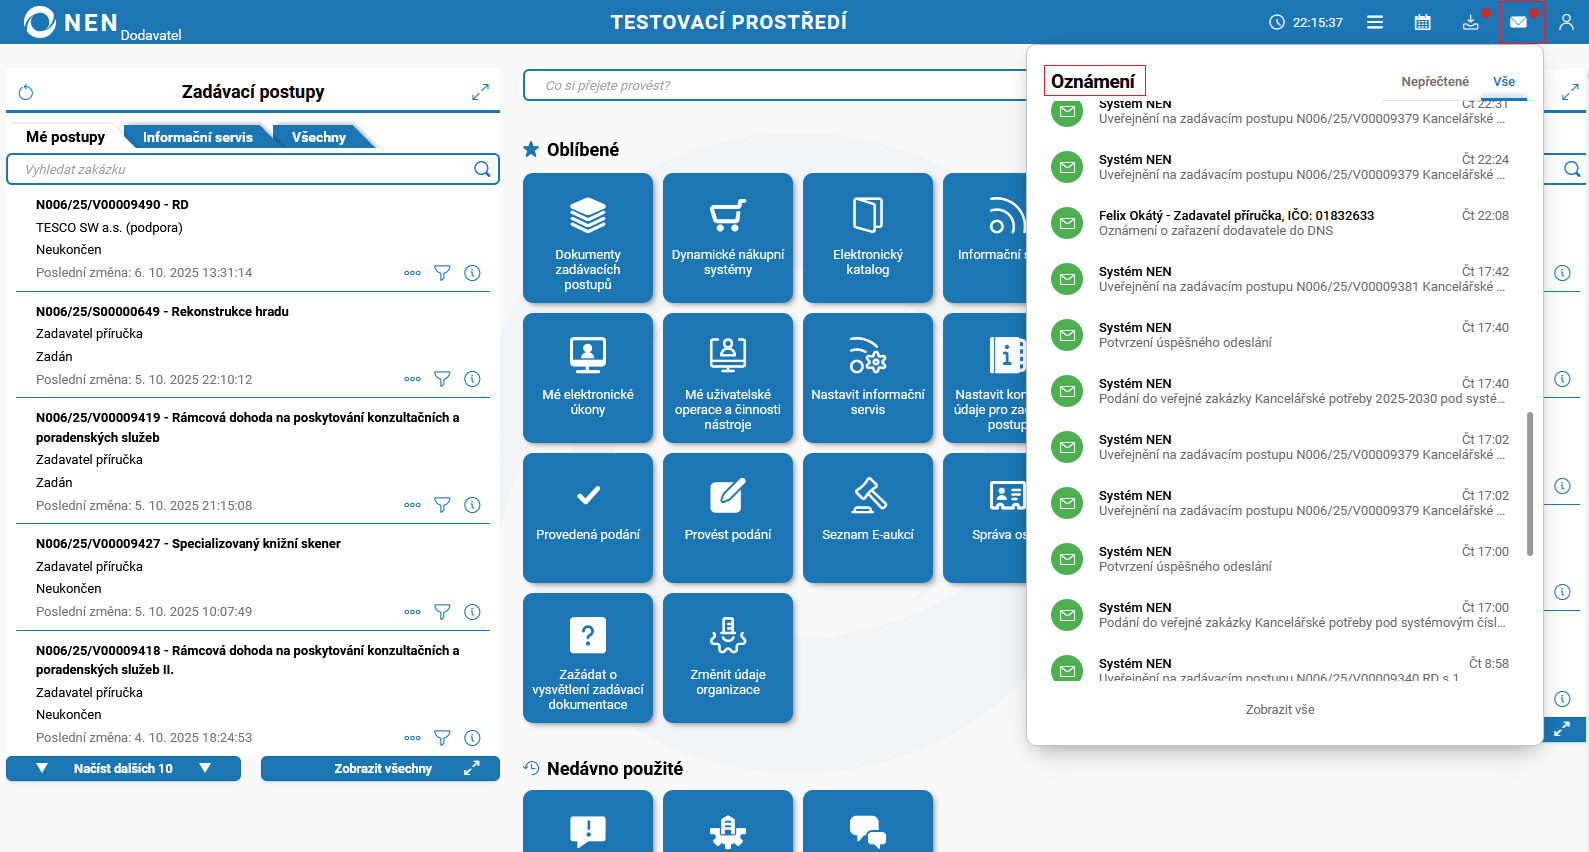Image resolution: width=1589 pixels, height=852 pixels.
Task: Open three-dots menu for Specializovaný knižní skener
Action: 412,612
